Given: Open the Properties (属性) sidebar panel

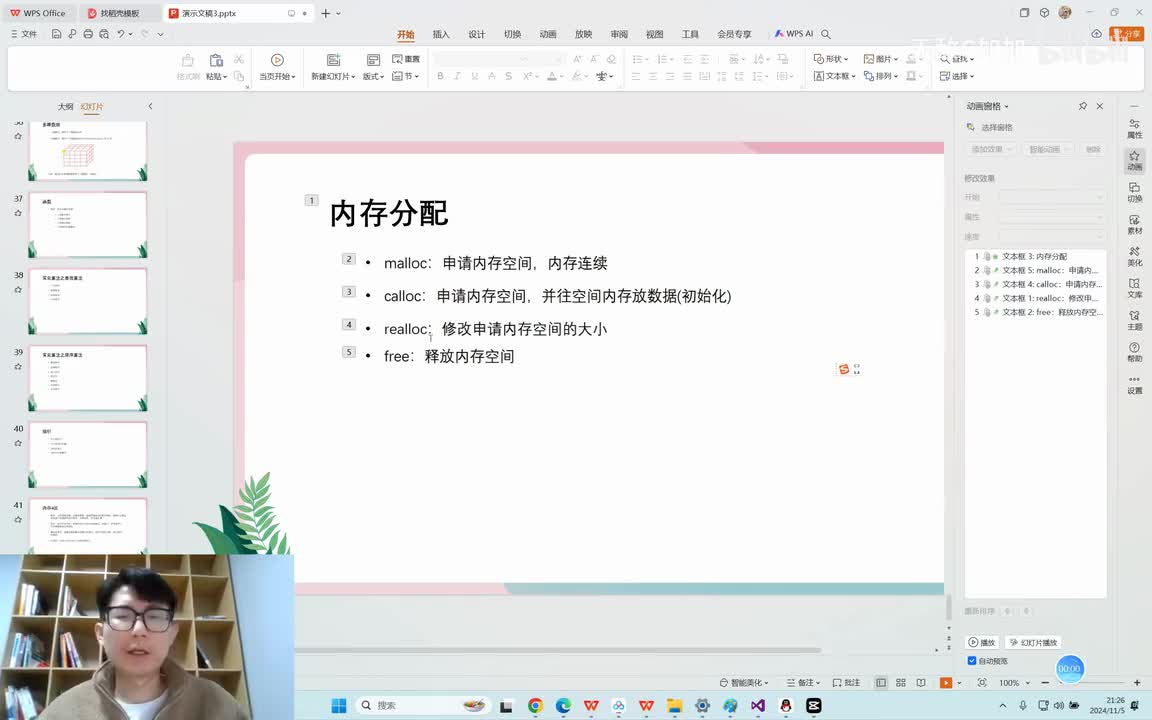Looking at the screenshot, I should 1134,129.
